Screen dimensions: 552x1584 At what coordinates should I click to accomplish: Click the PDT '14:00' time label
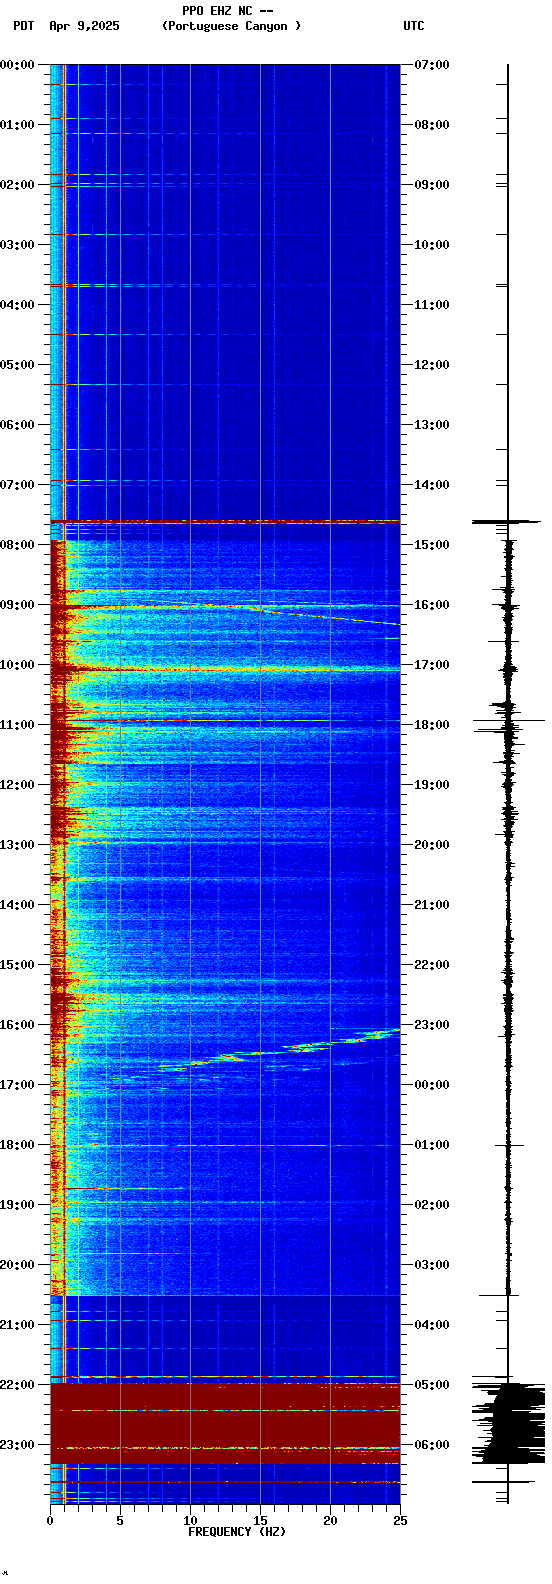18,905
